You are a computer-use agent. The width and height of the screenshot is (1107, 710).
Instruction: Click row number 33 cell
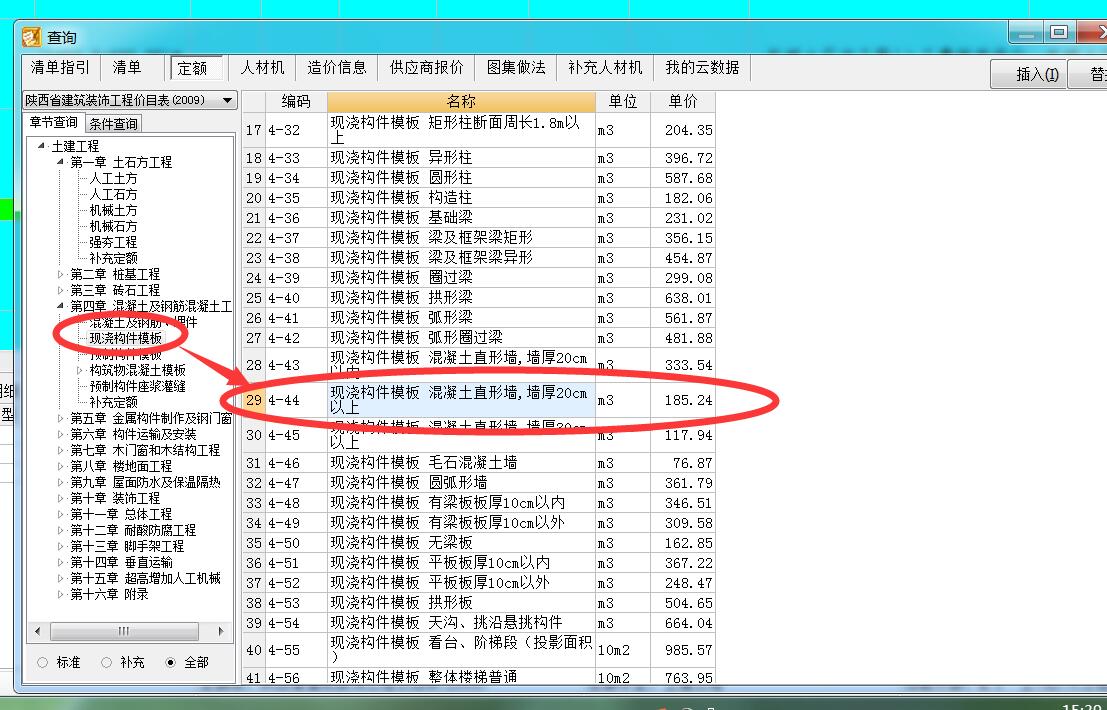(254, 503)
